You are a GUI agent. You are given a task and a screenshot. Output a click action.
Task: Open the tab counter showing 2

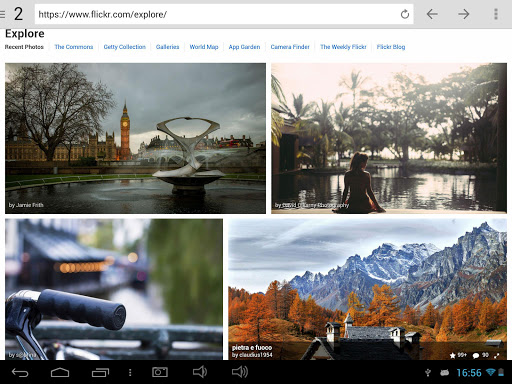[18, 14]
